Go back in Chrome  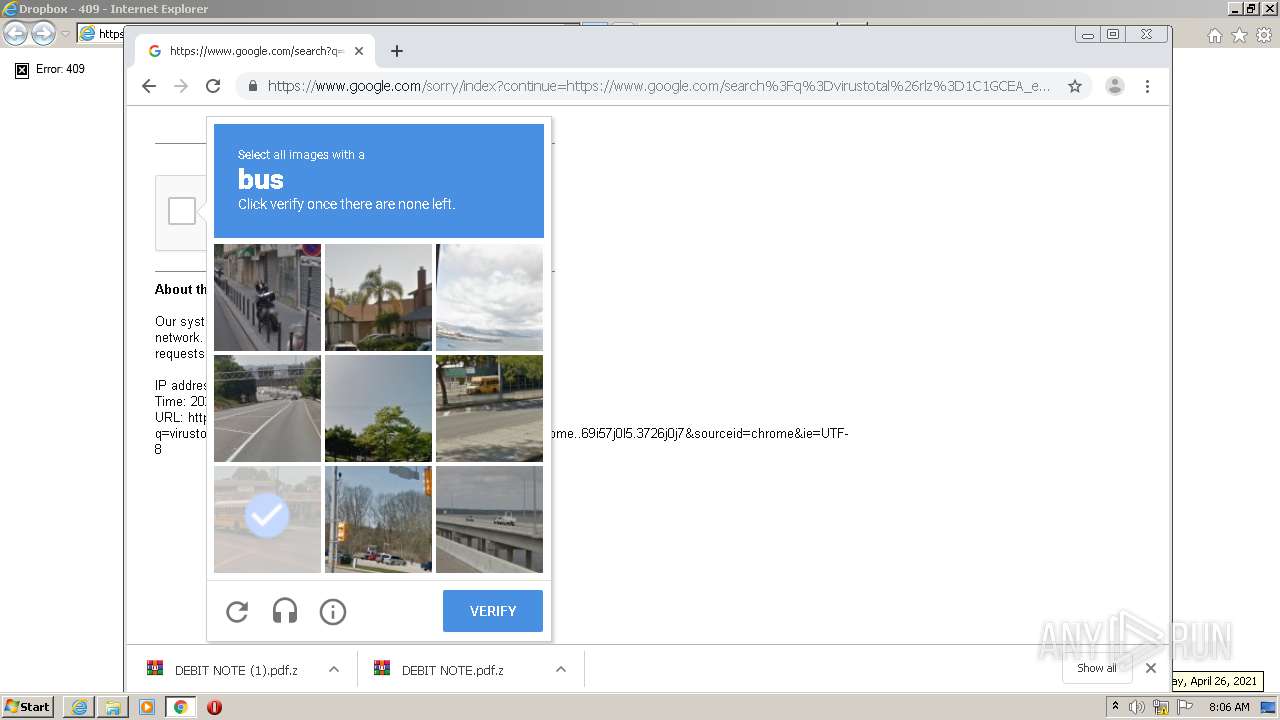coord(149,86)
